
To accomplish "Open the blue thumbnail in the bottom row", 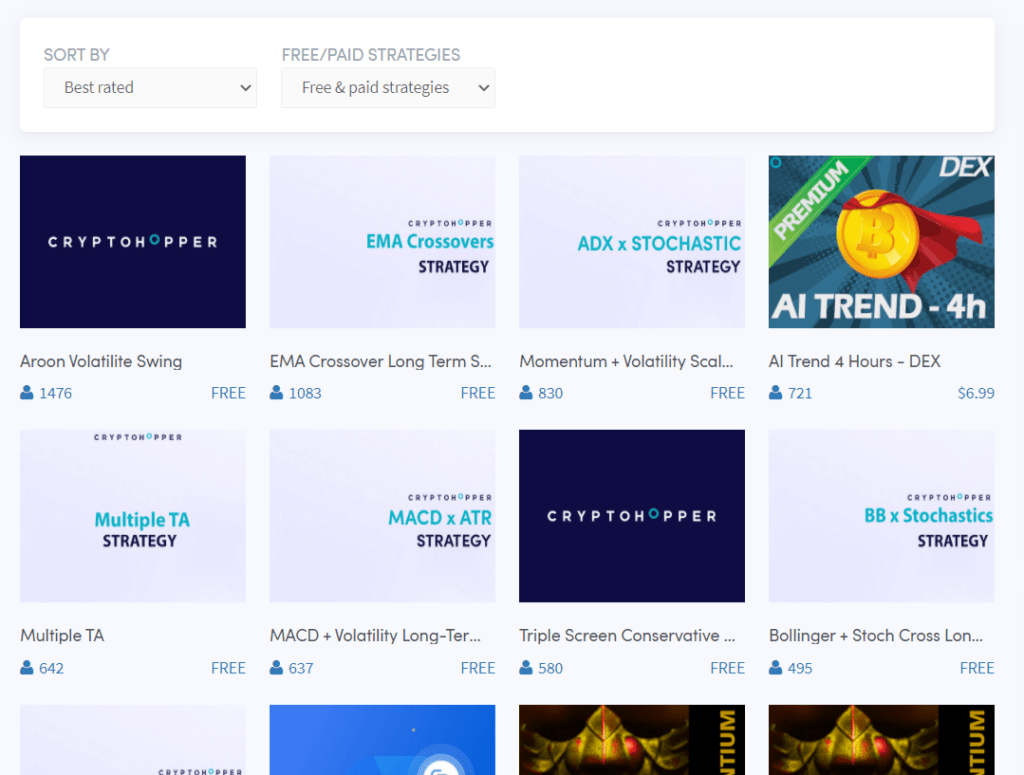I will pyautogui.click(x=382, y=740).
